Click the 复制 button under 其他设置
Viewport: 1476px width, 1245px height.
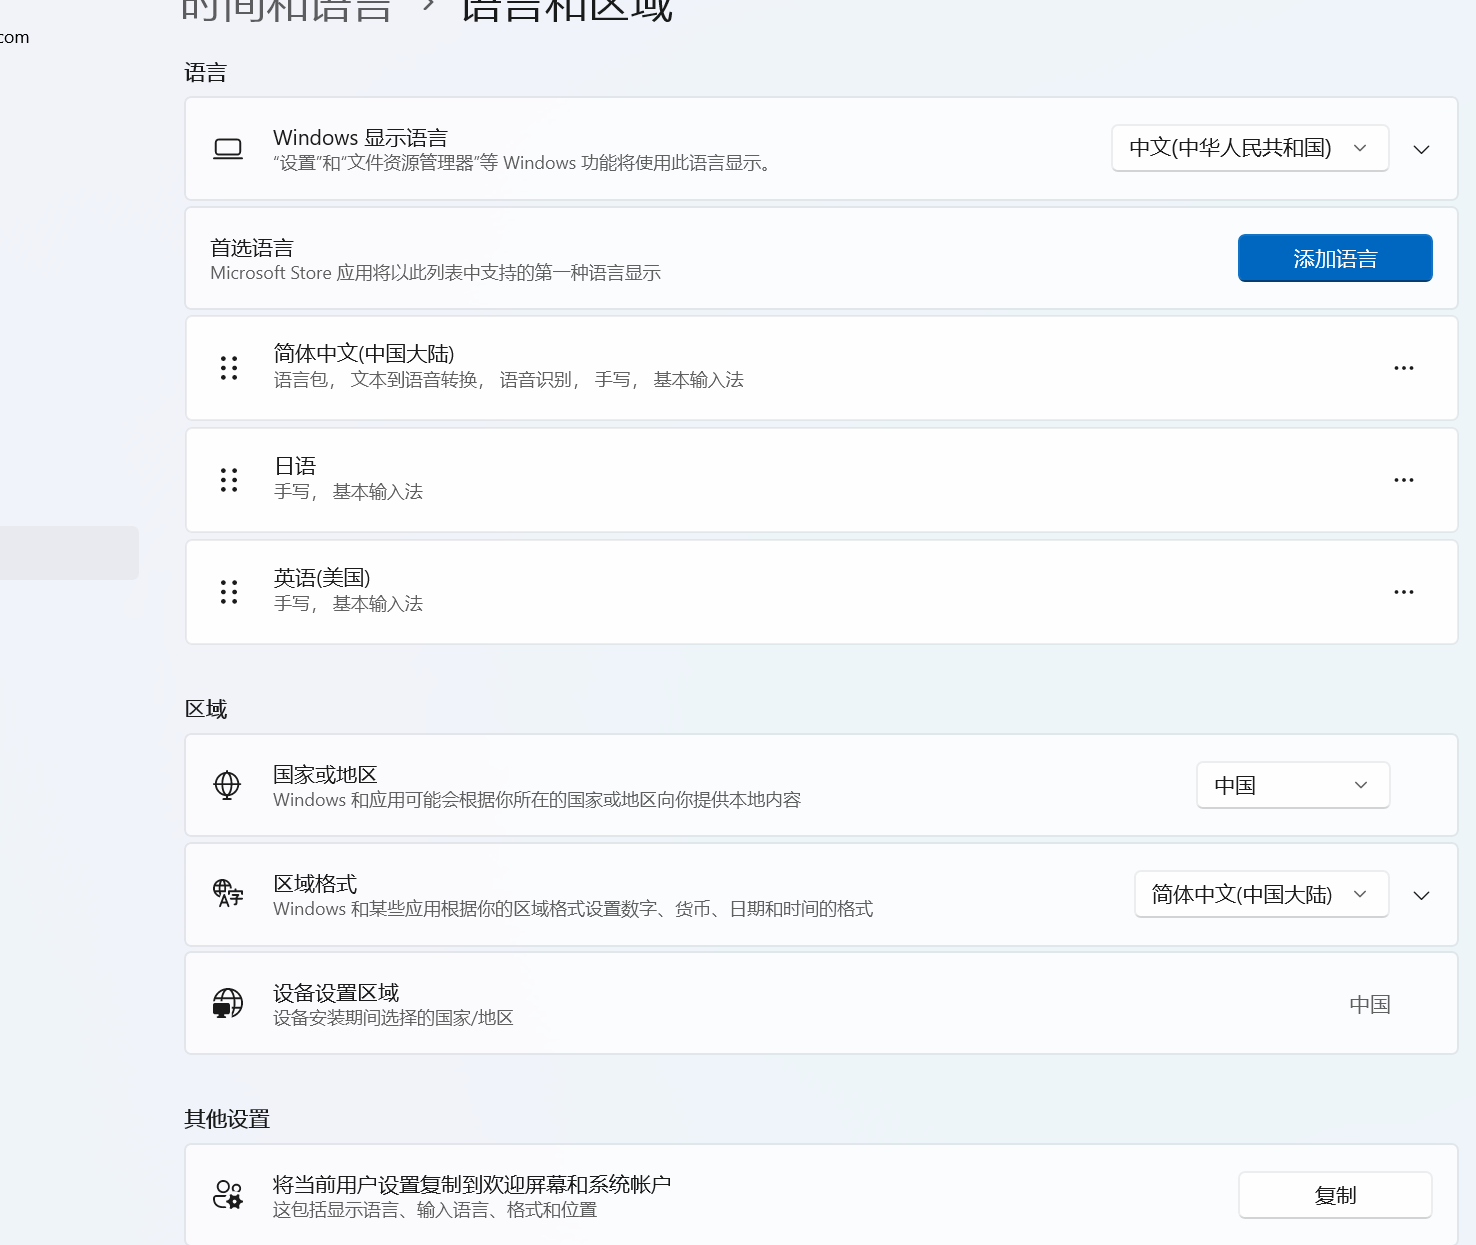coord(1334,1194)
